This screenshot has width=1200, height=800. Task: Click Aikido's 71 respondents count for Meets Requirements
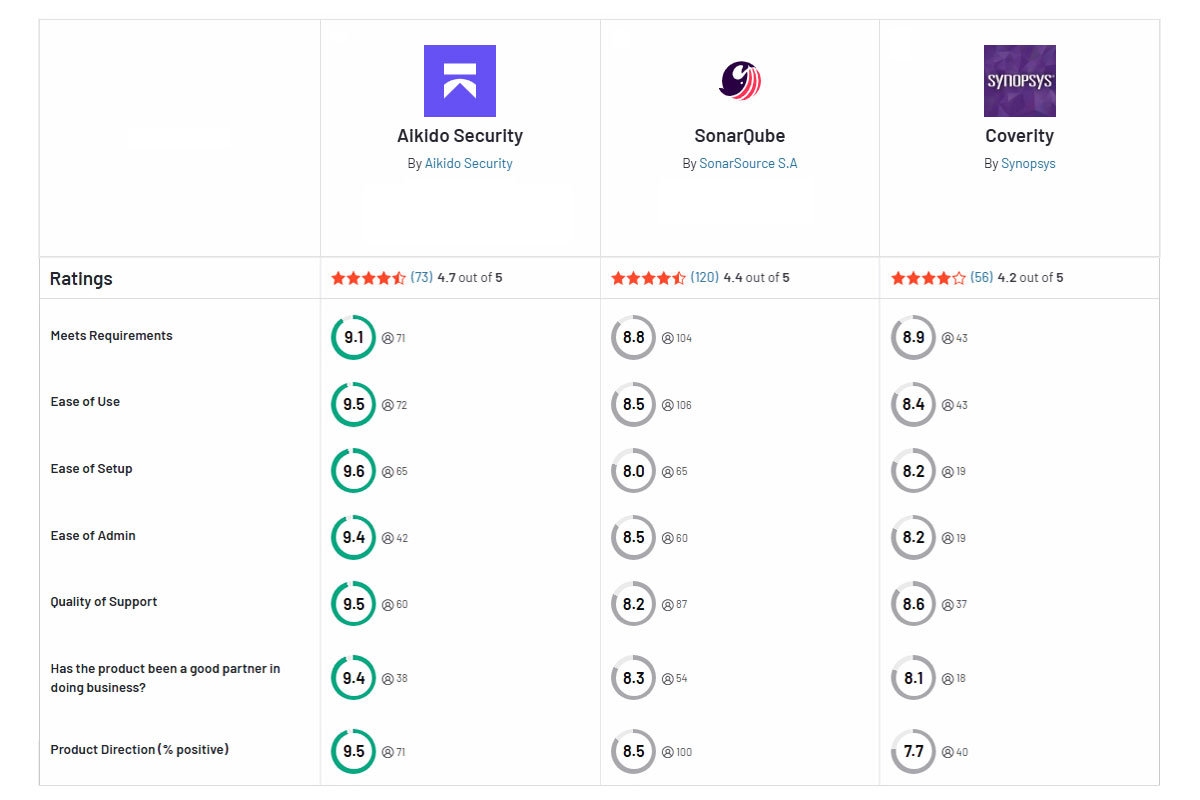(394, 338)
